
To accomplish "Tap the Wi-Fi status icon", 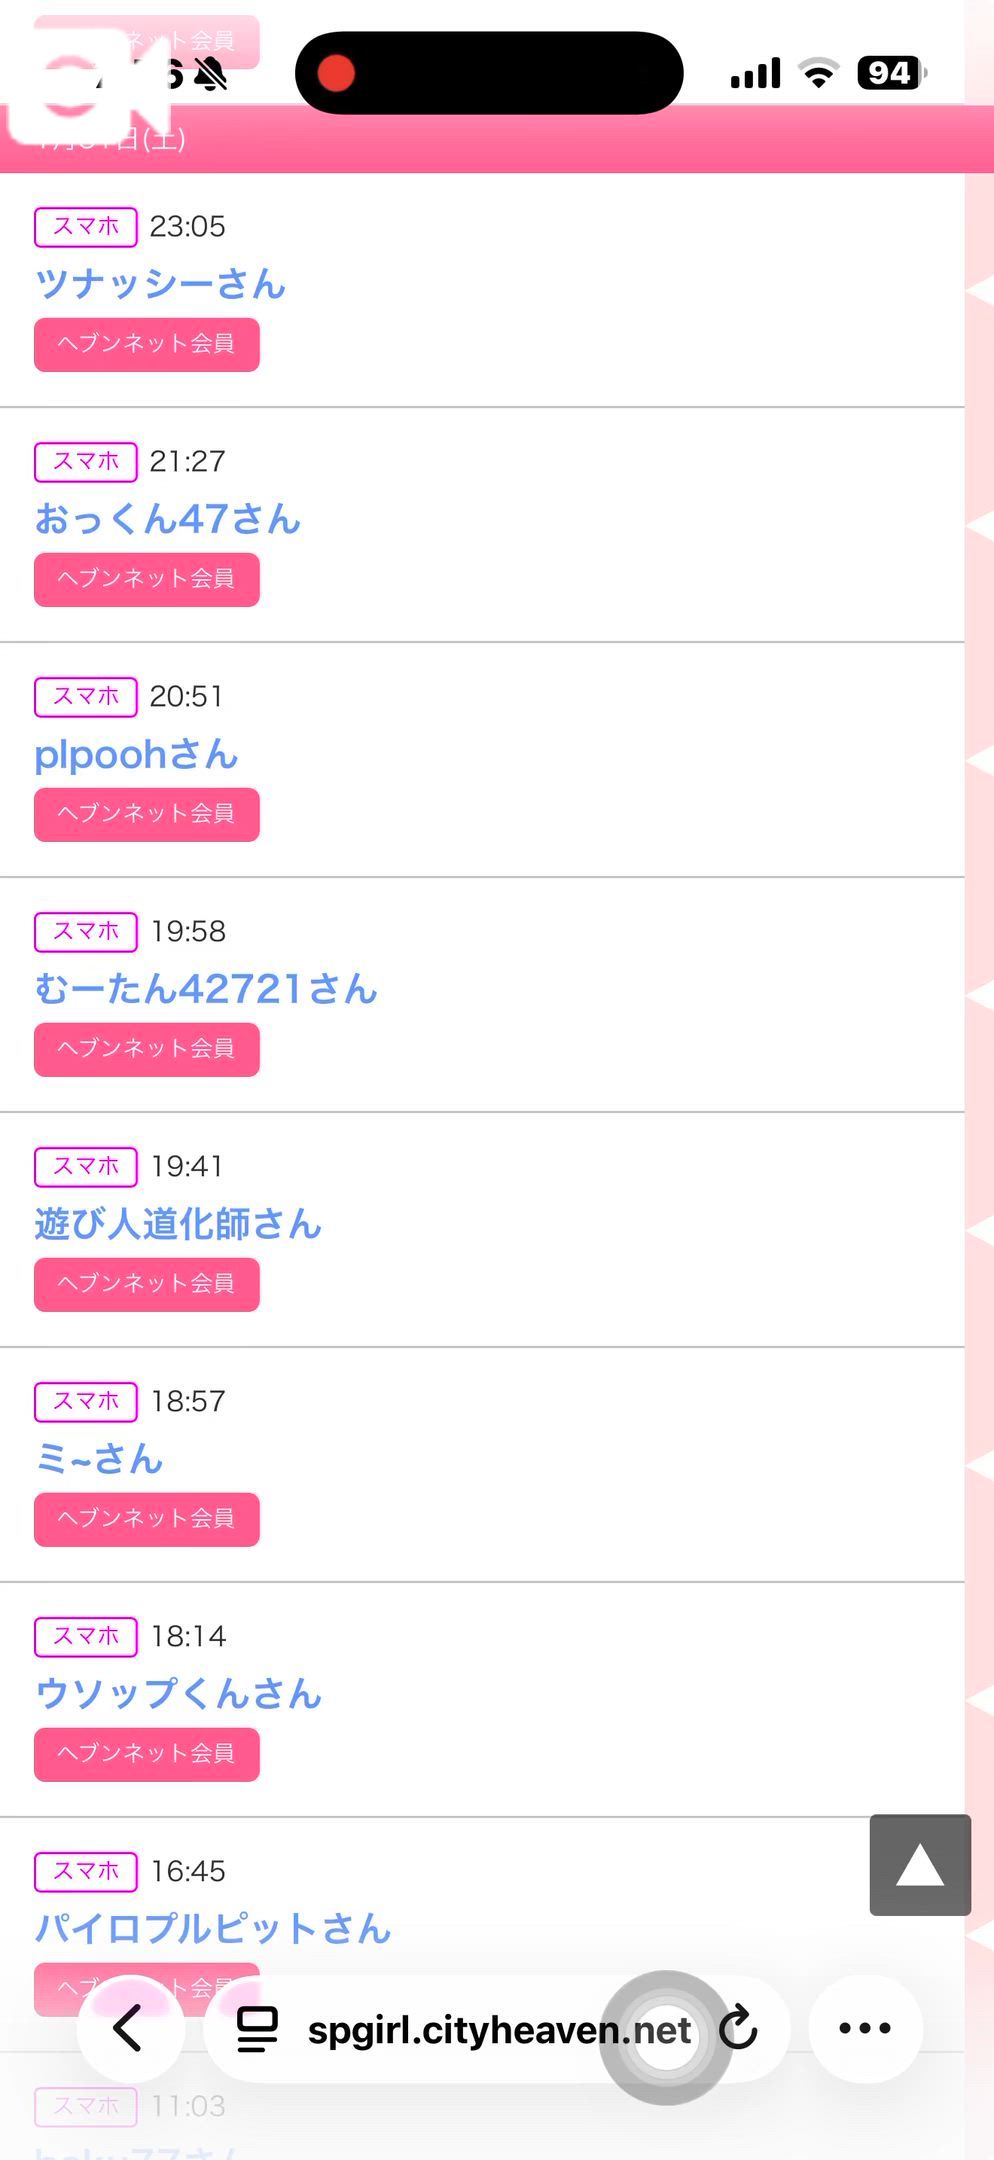I will coord(818,73).
